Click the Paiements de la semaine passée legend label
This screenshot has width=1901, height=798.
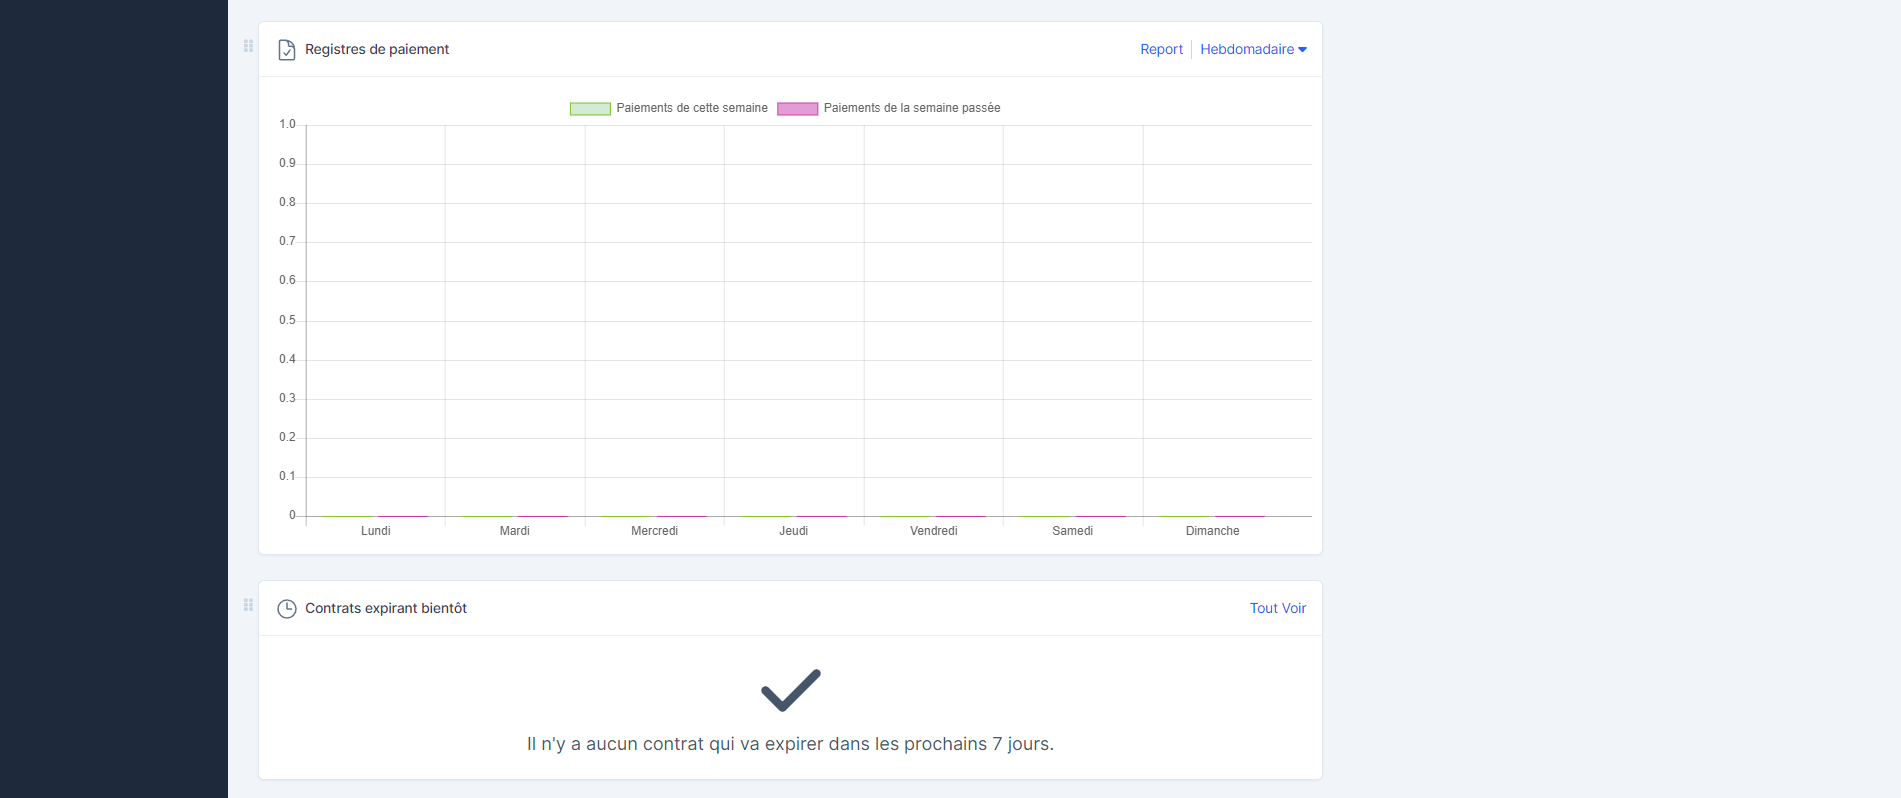click(912, 108)
